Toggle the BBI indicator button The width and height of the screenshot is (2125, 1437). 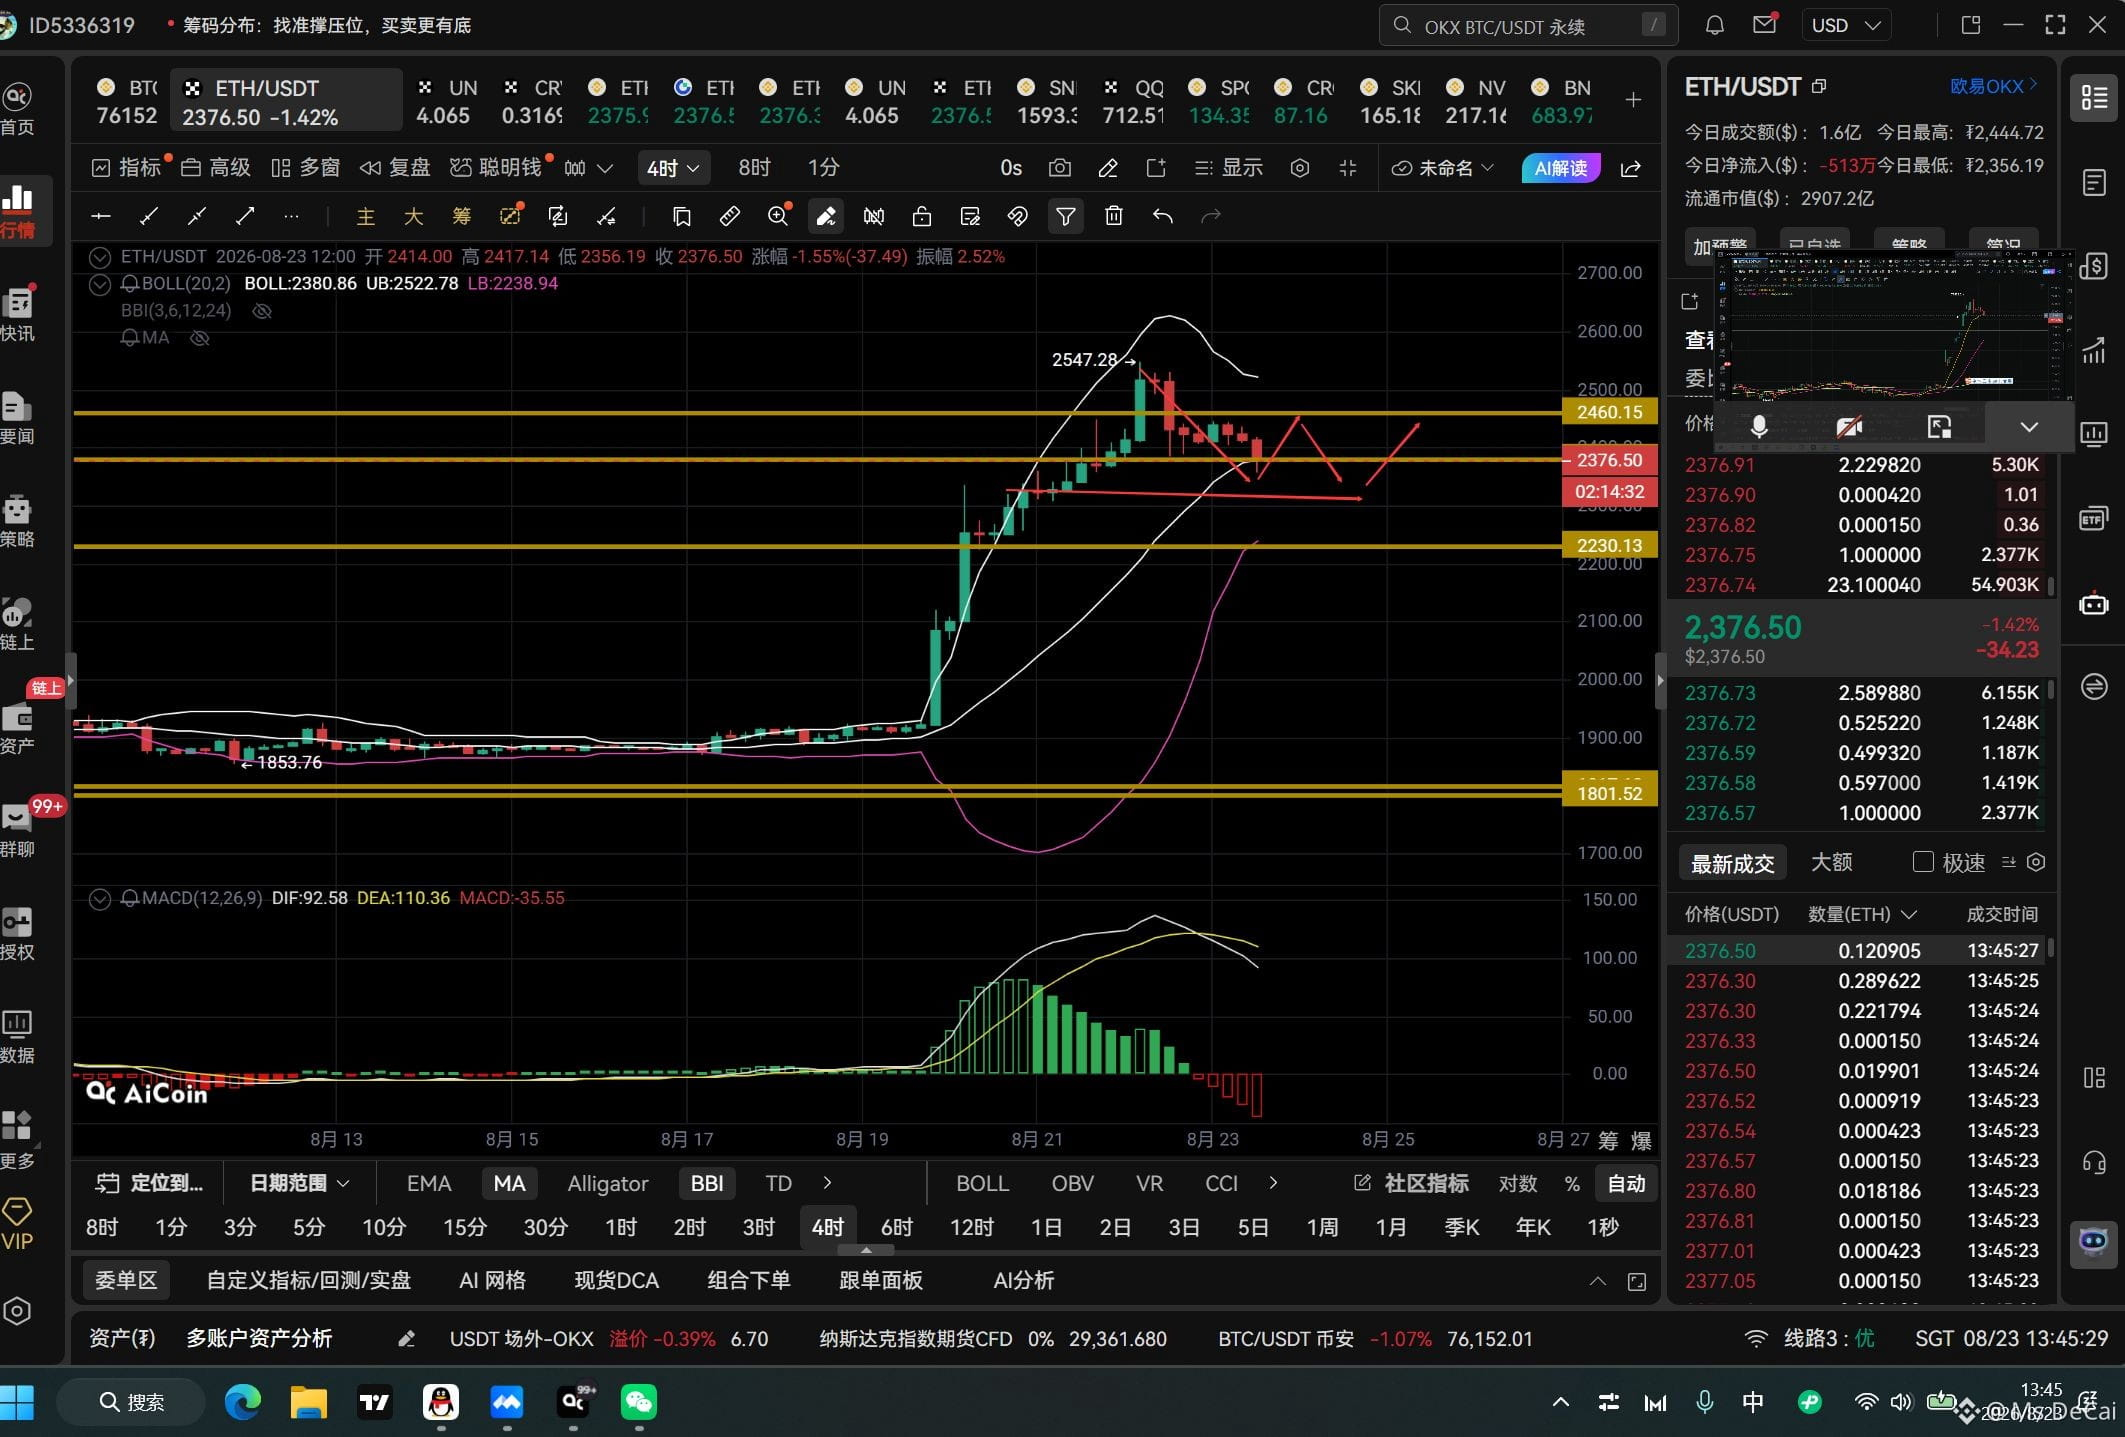[707, 1184]
